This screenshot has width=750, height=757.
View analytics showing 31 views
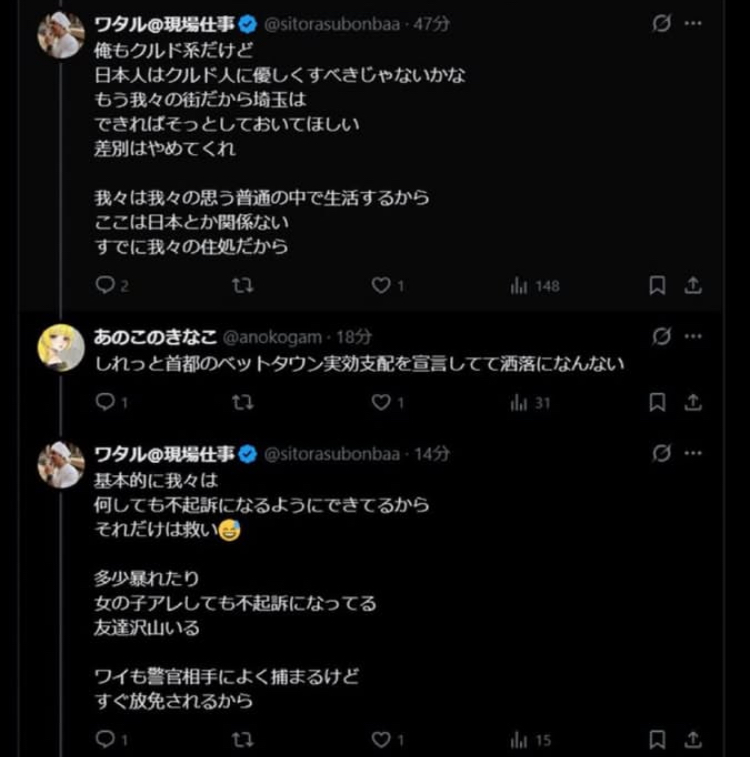(x=531, y=402)
